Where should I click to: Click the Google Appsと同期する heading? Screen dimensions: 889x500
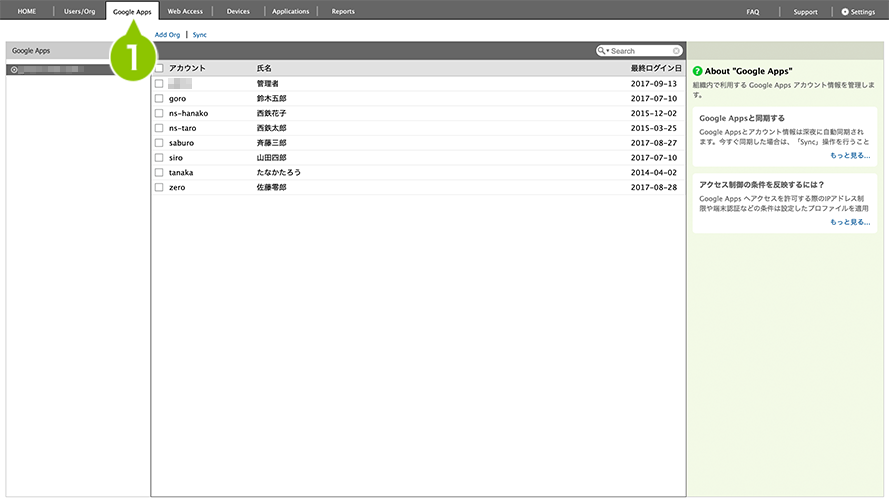coord(742,118)
